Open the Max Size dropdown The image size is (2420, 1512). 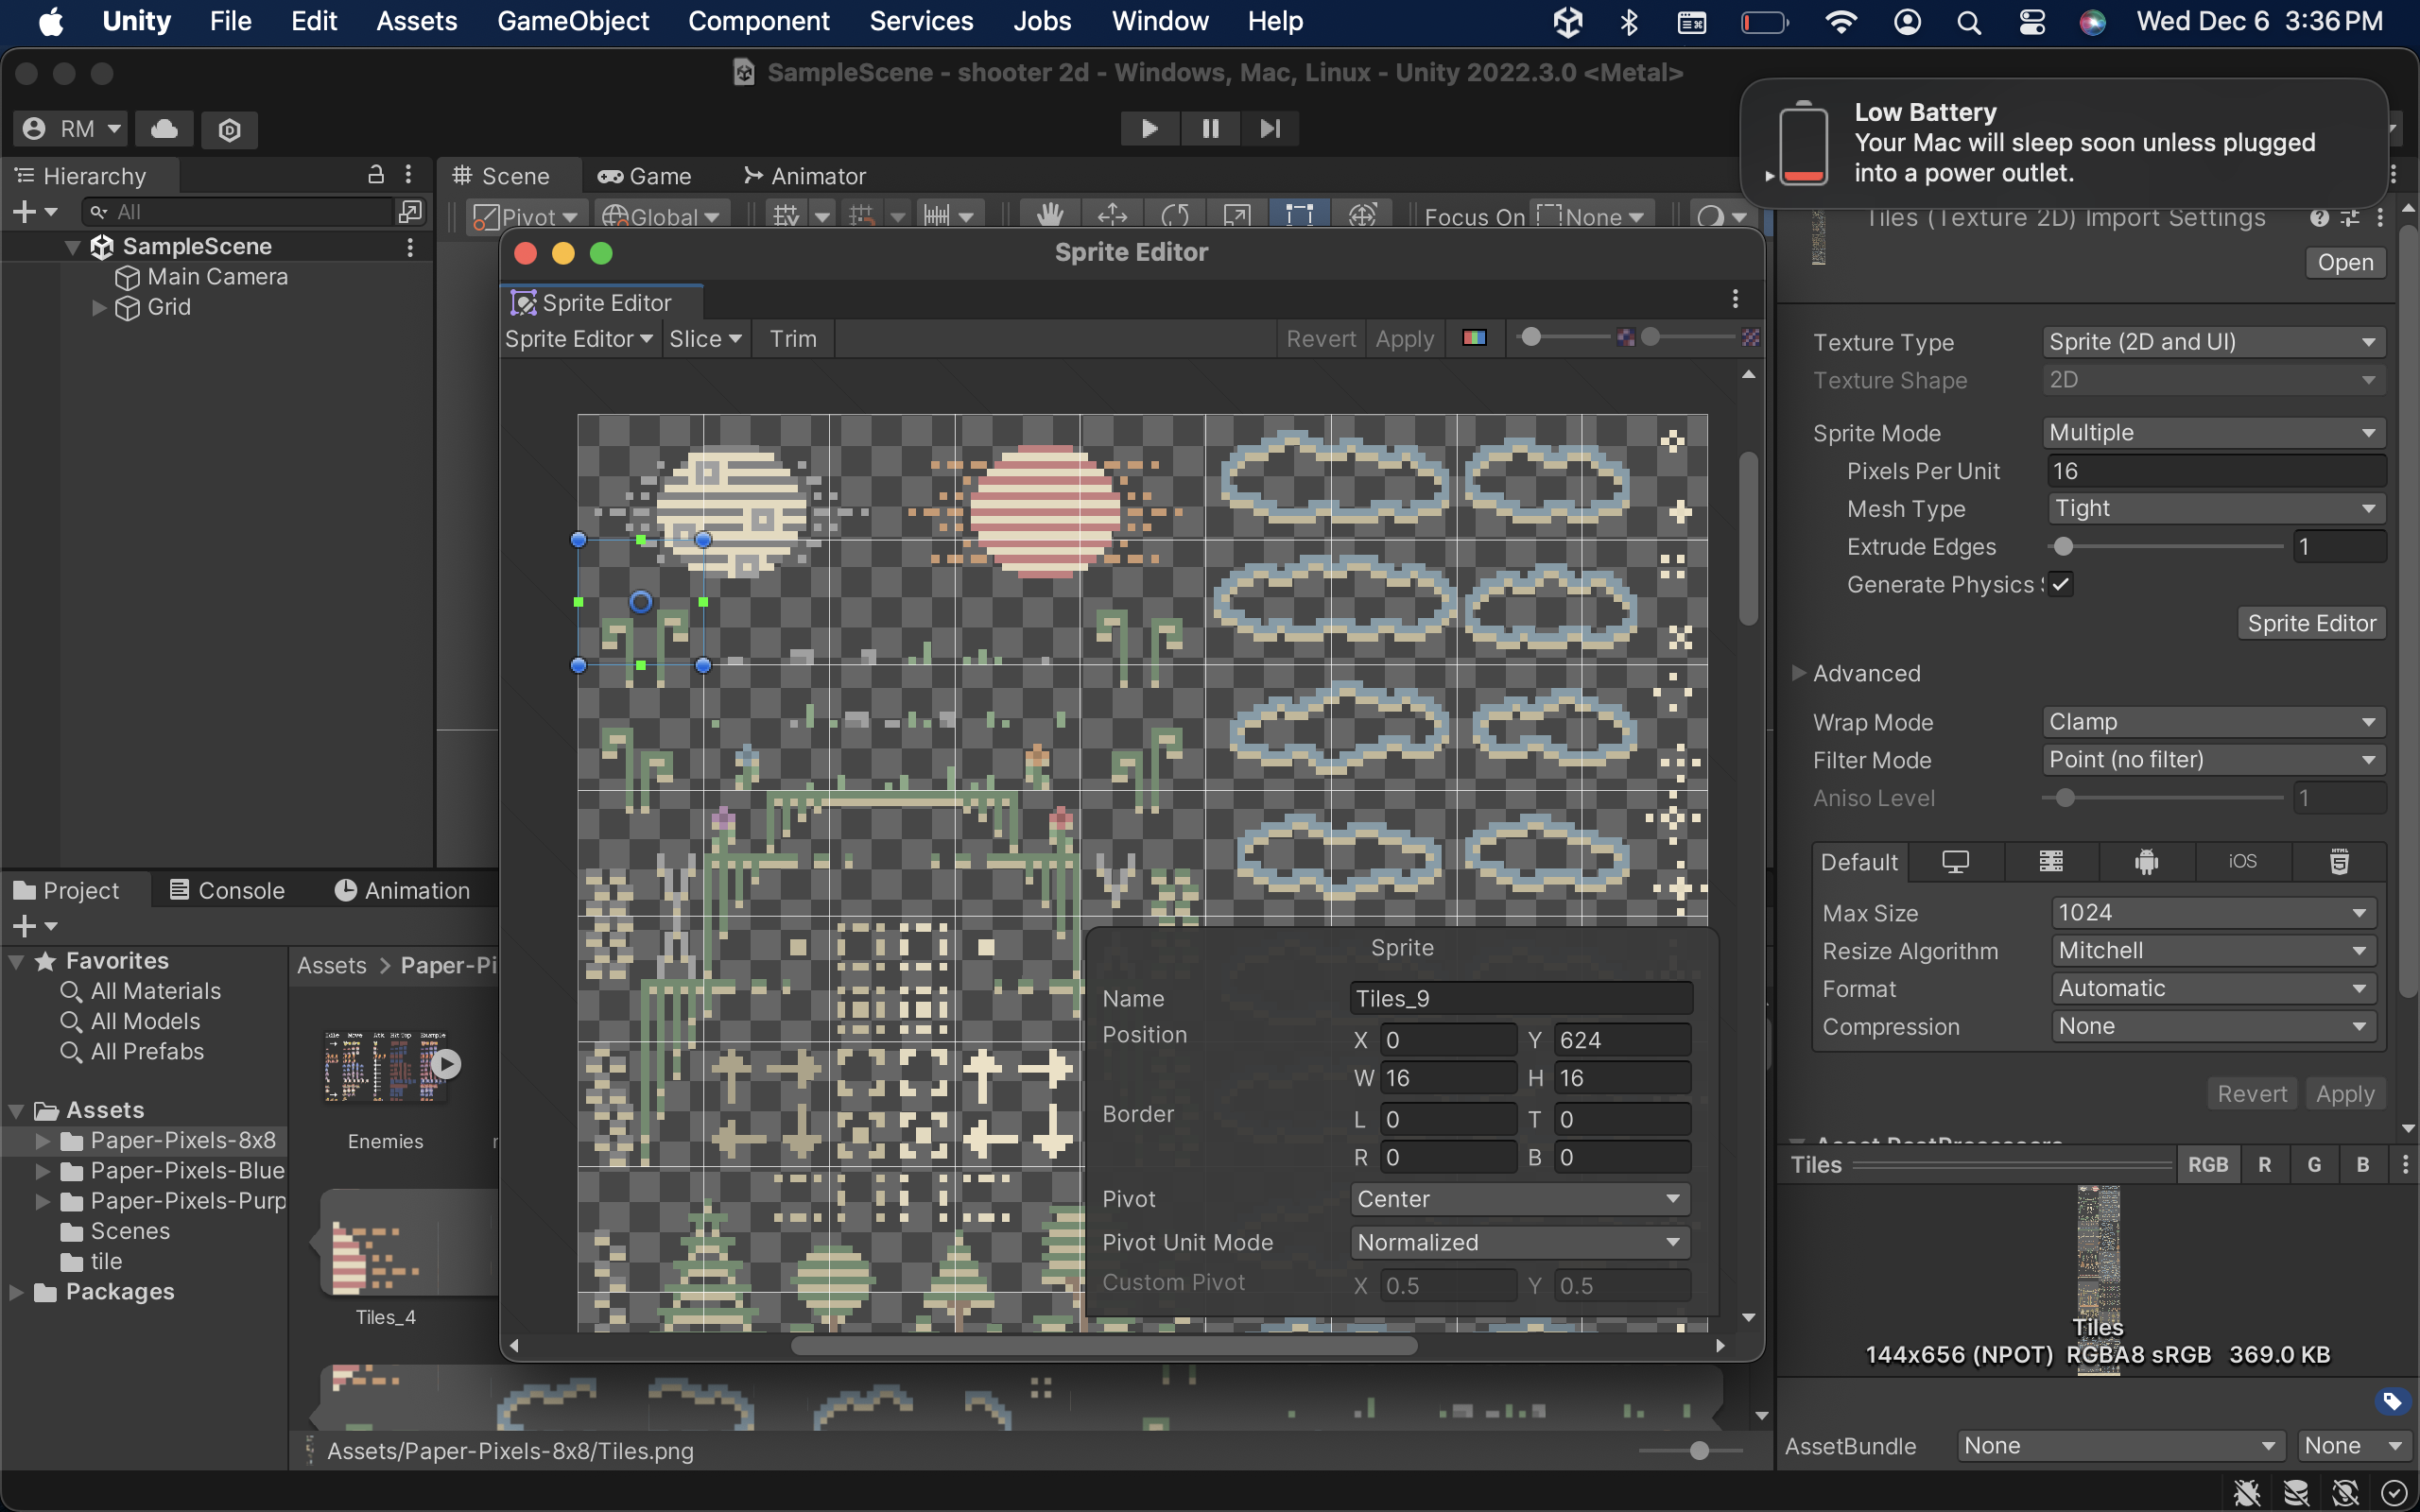(x=2214, y=913)
